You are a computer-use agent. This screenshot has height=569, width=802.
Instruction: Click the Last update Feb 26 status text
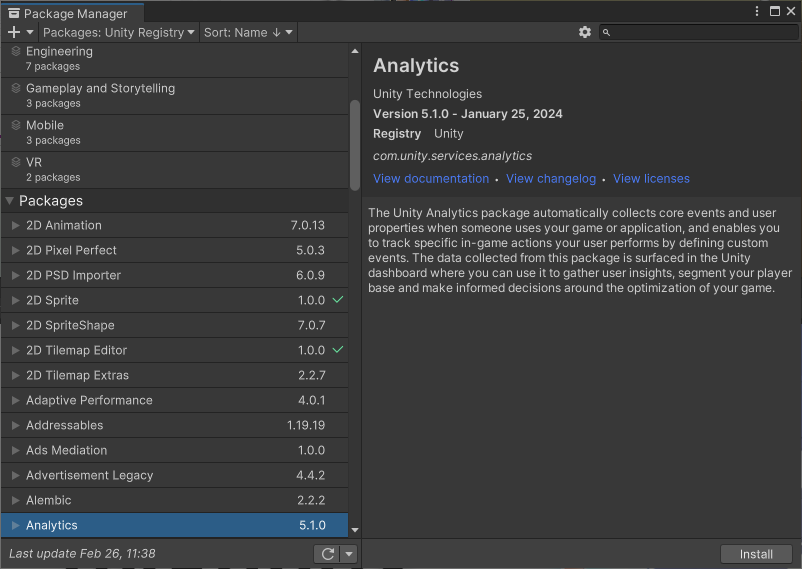82,554
